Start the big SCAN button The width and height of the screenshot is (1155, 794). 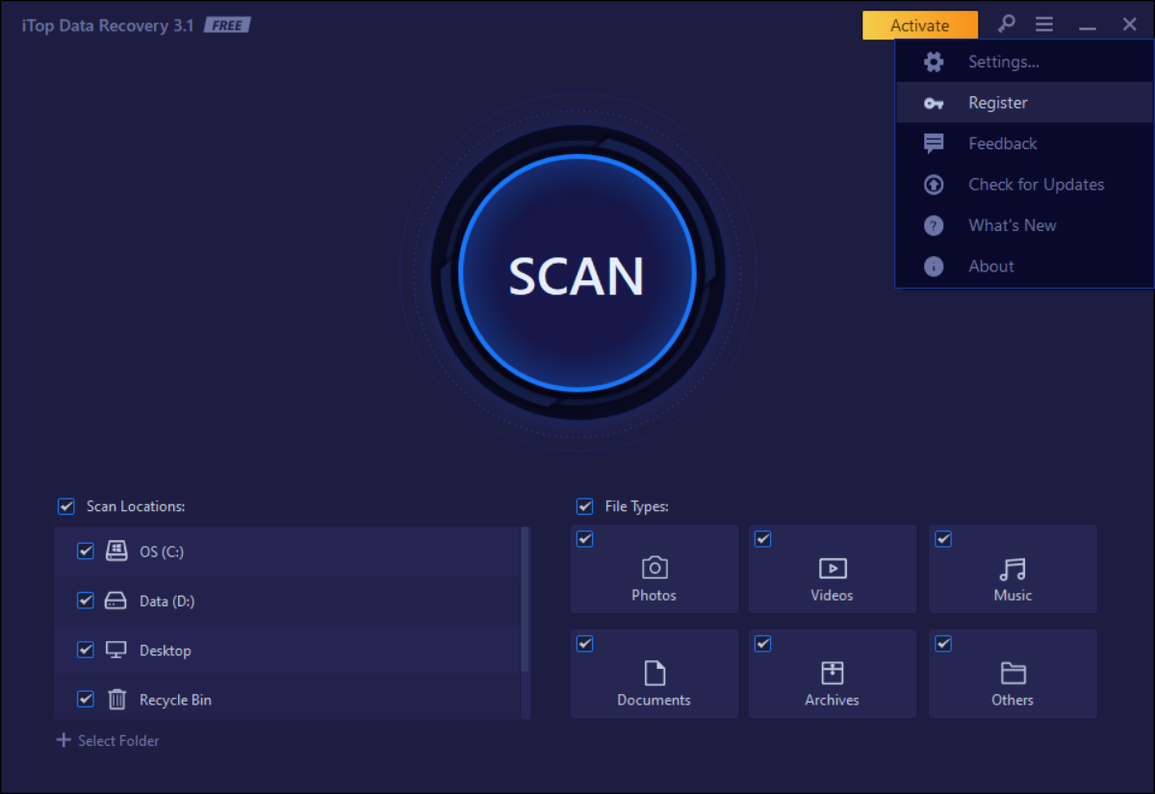click(578, 273)
